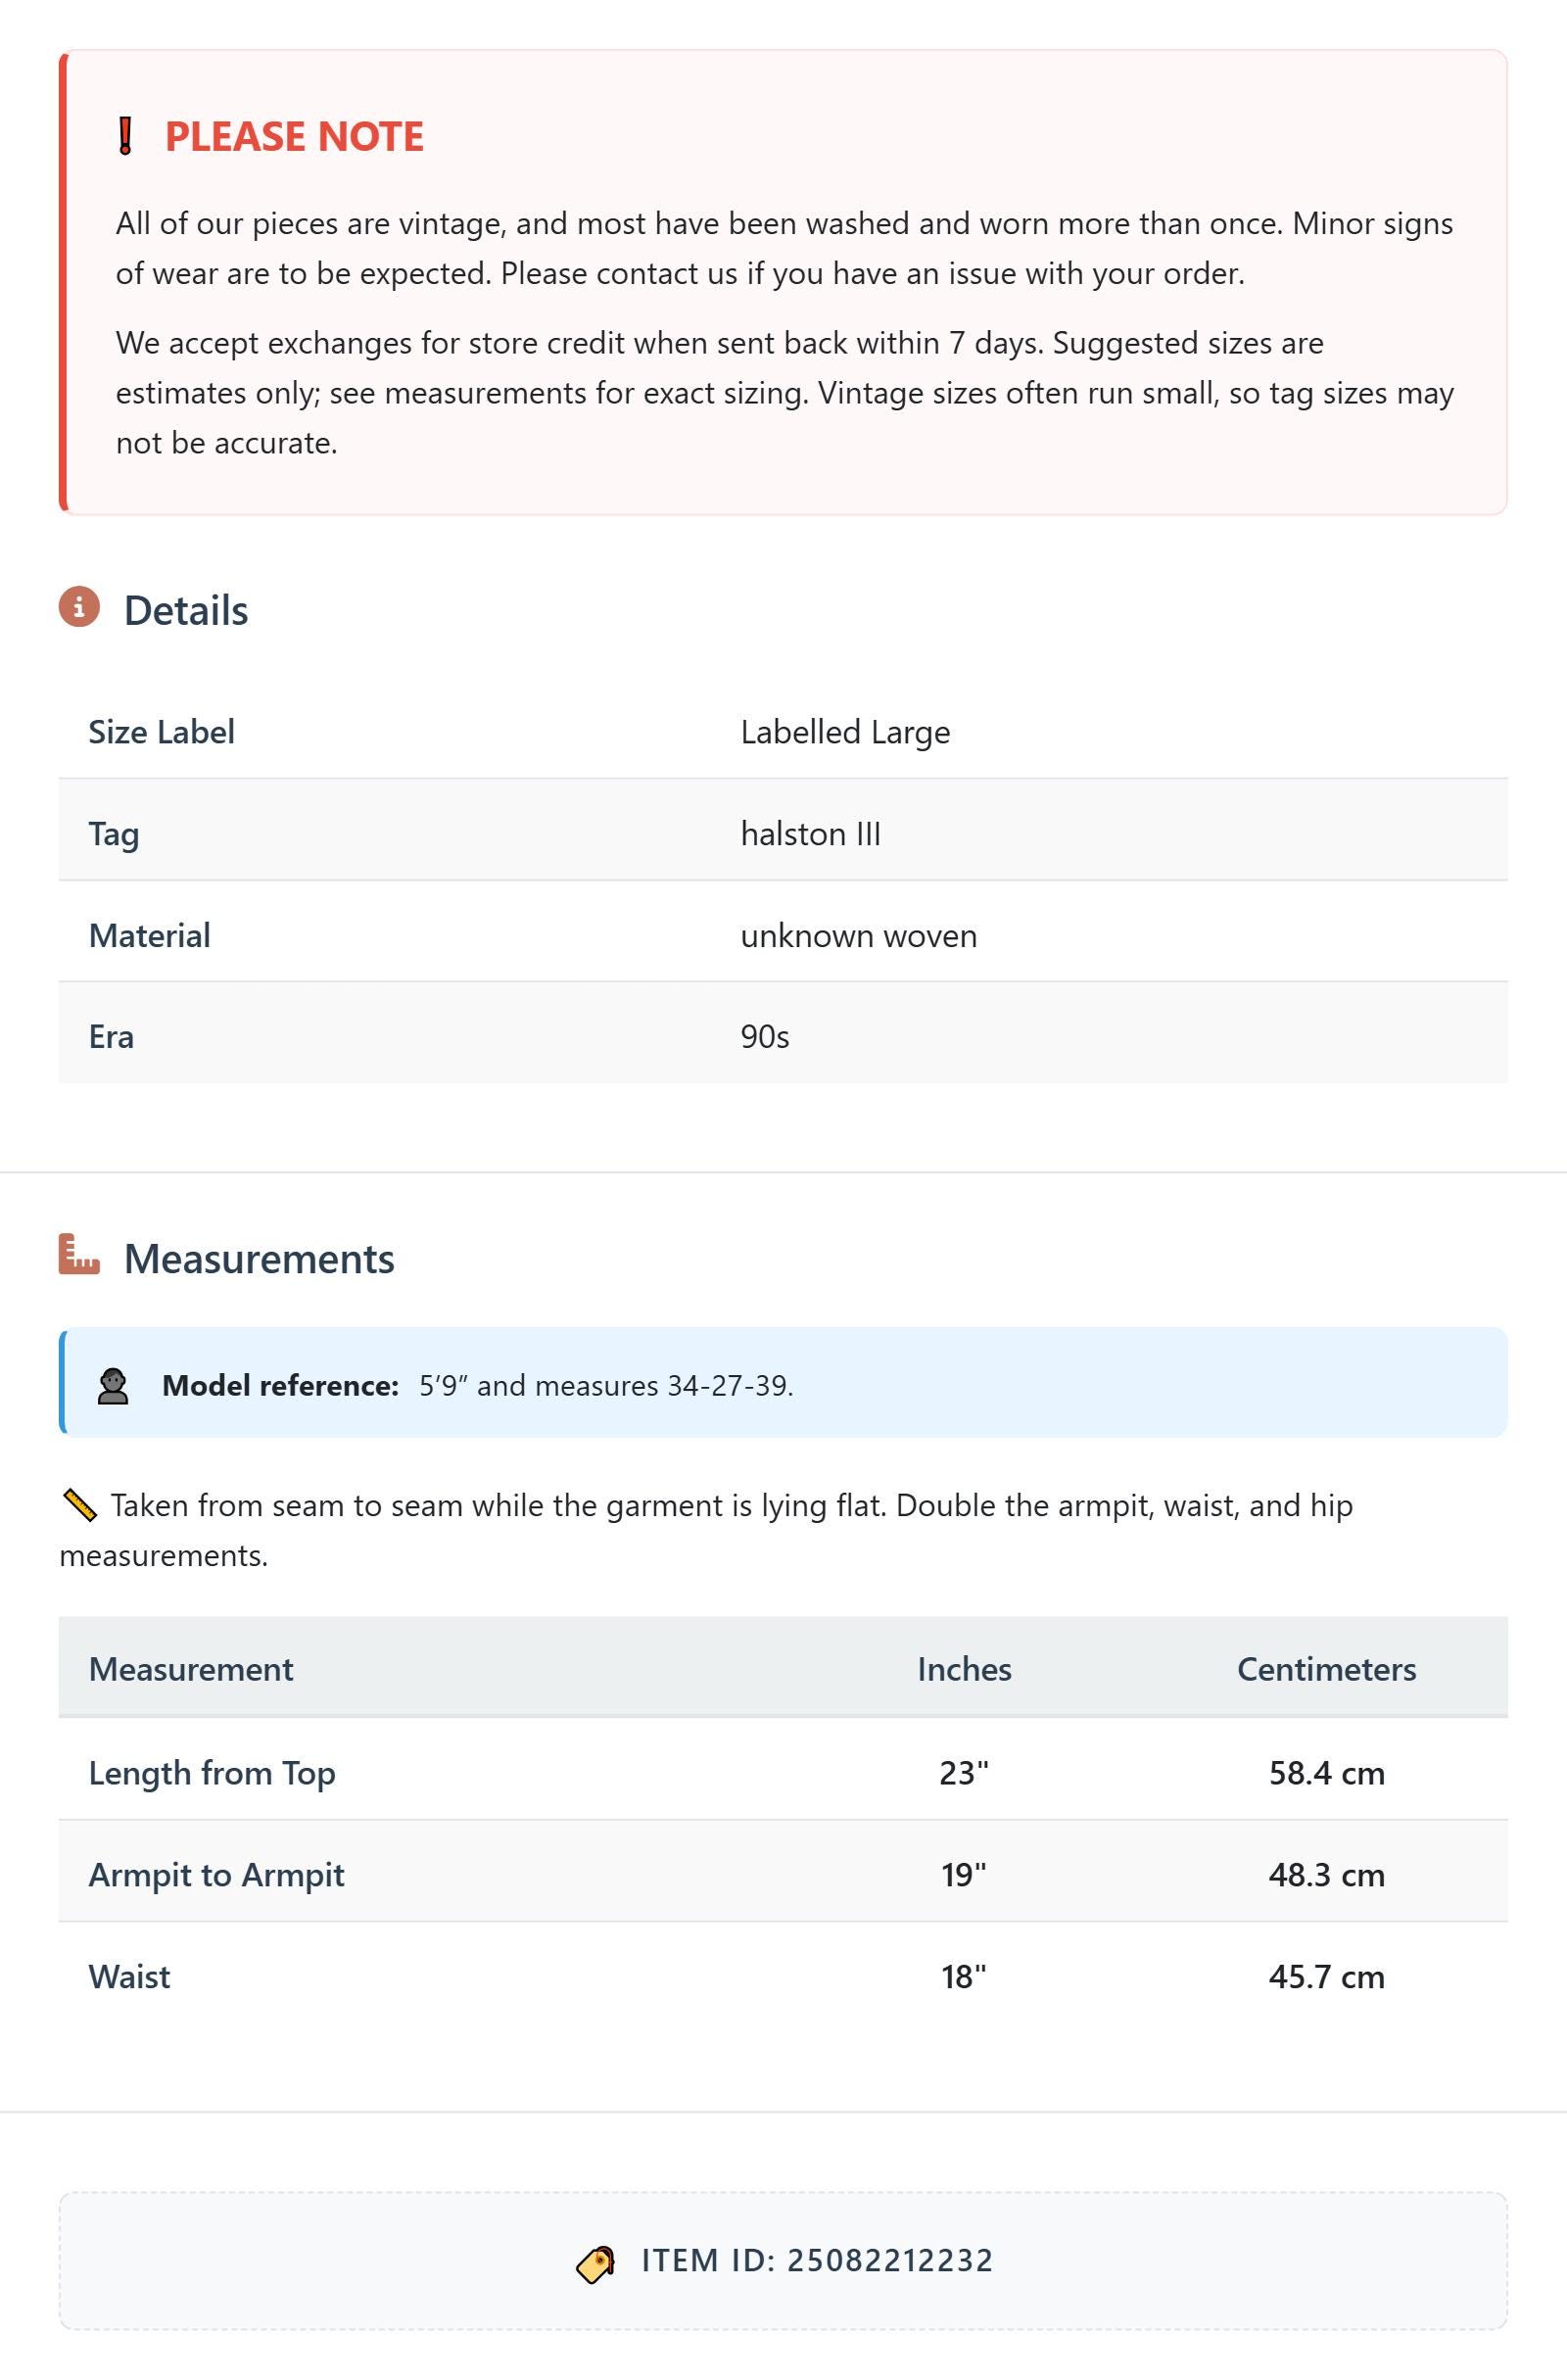1567x2380 pixels.
Task: Click the Inches column header
Action: tap(964, 1669)
